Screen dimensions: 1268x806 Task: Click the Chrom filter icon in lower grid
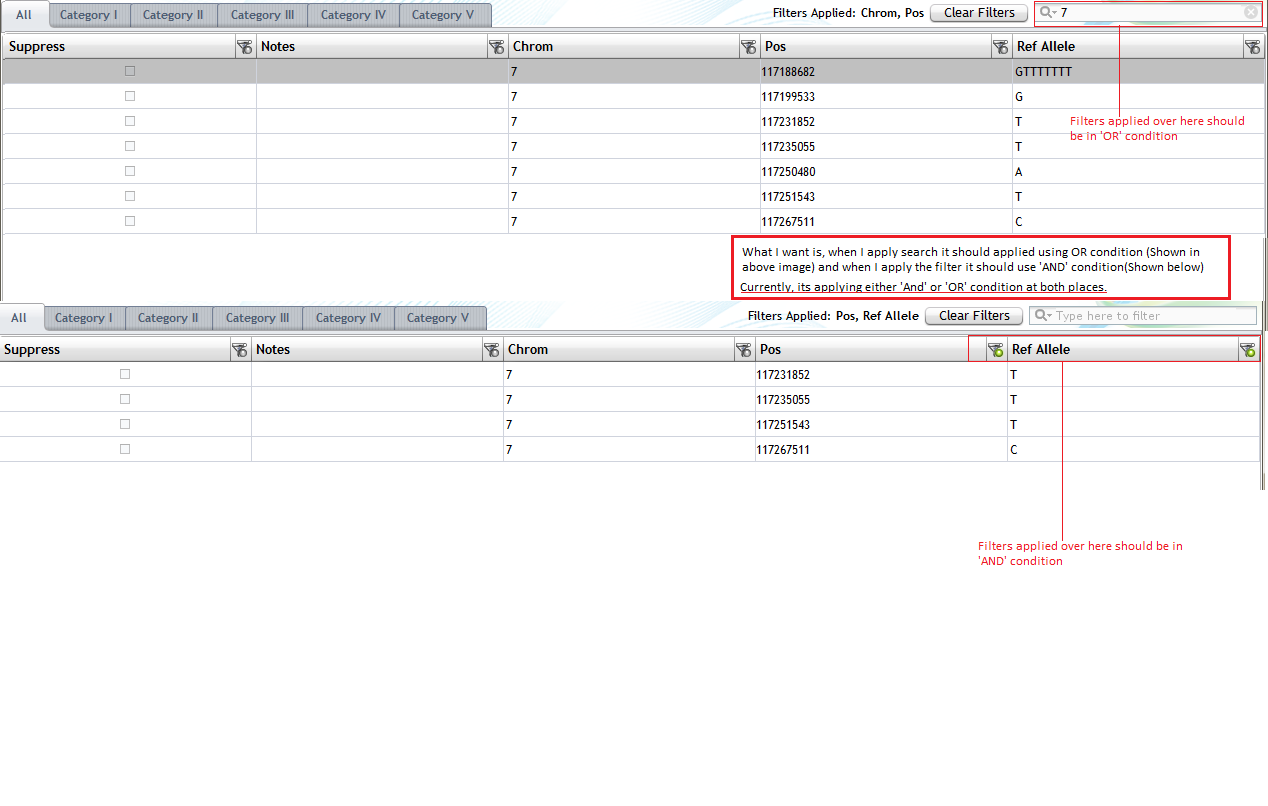743,350
